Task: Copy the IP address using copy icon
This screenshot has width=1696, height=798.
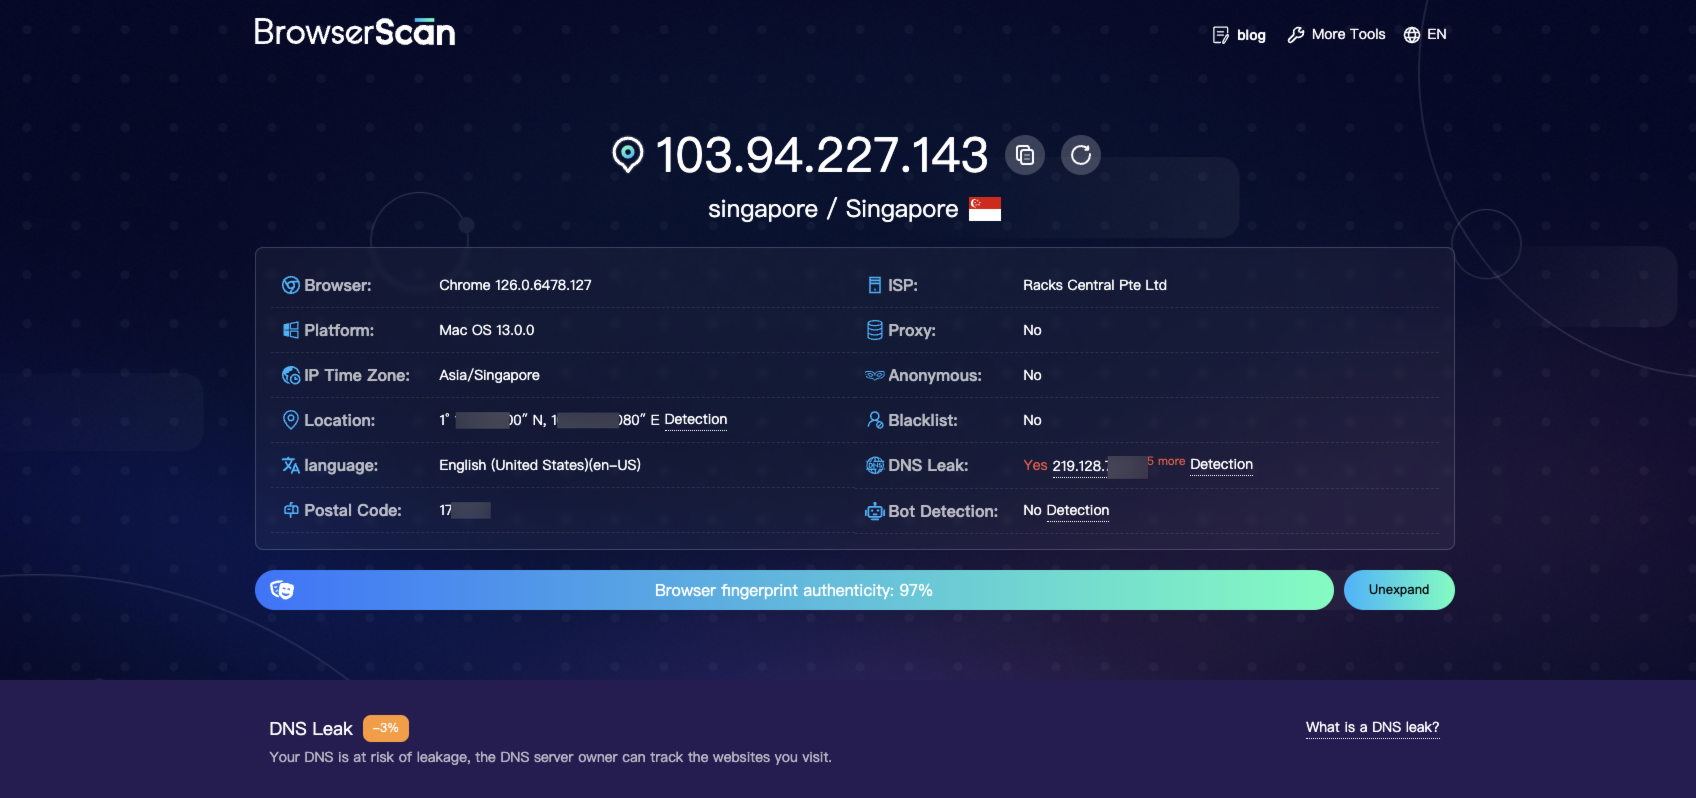Action: 1025,155
